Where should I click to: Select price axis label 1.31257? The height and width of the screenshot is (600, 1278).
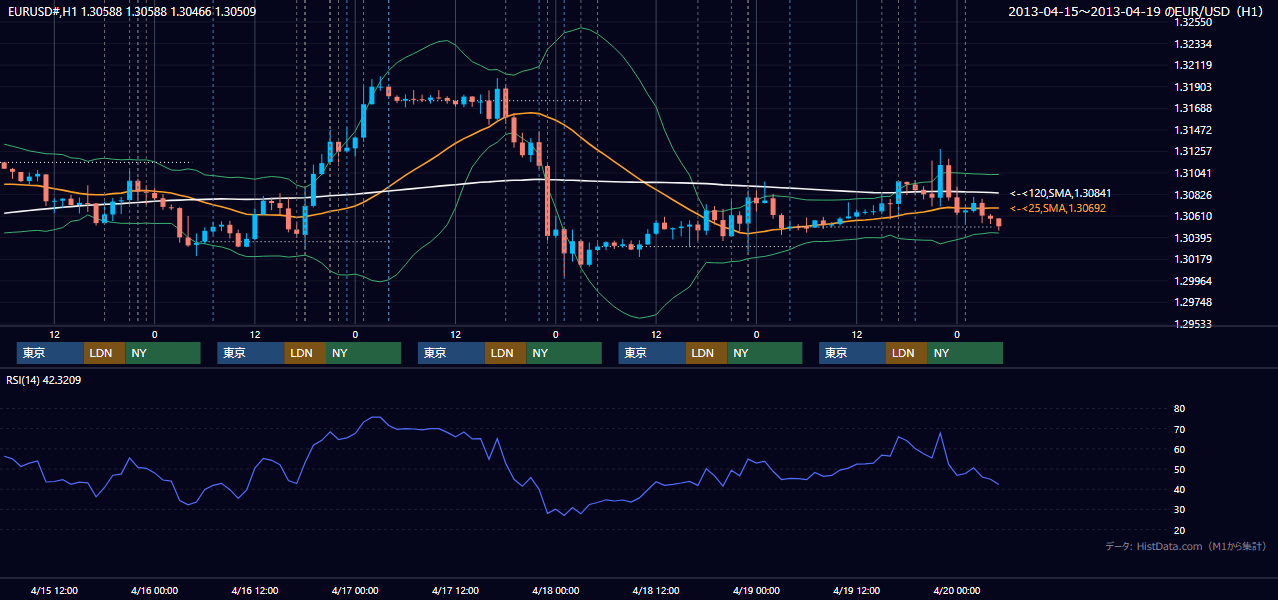tap(1193, 151)
